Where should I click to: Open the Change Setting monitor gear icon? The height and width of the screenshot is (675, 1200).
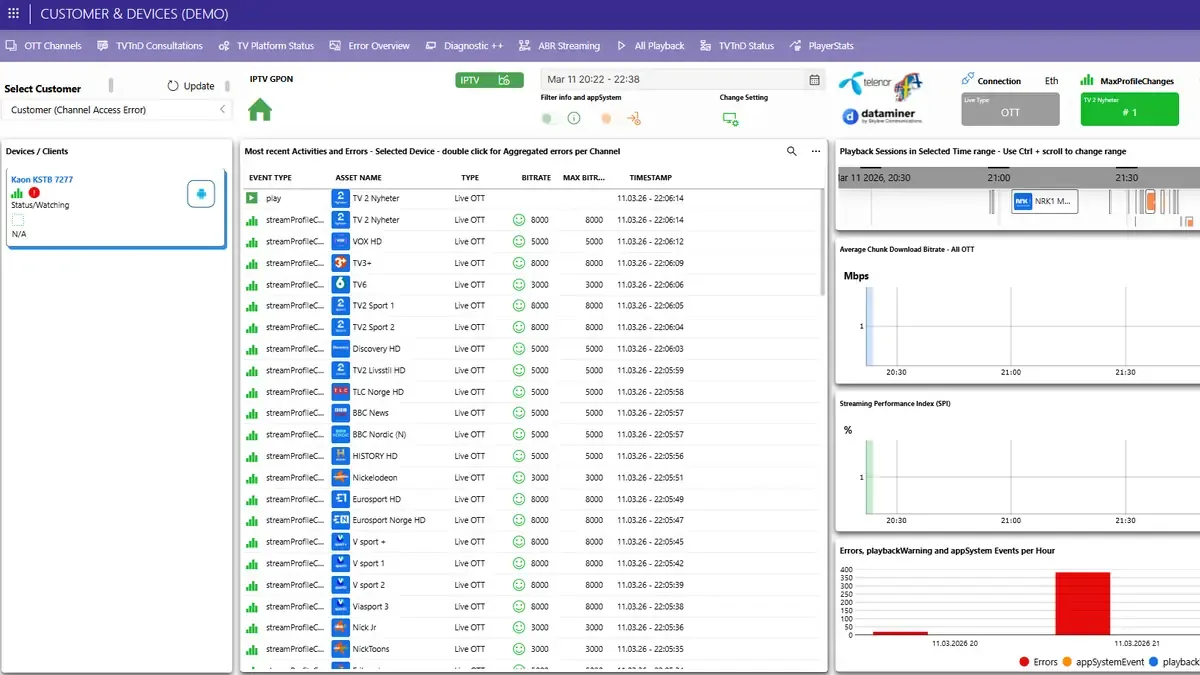tap(730, 119)
